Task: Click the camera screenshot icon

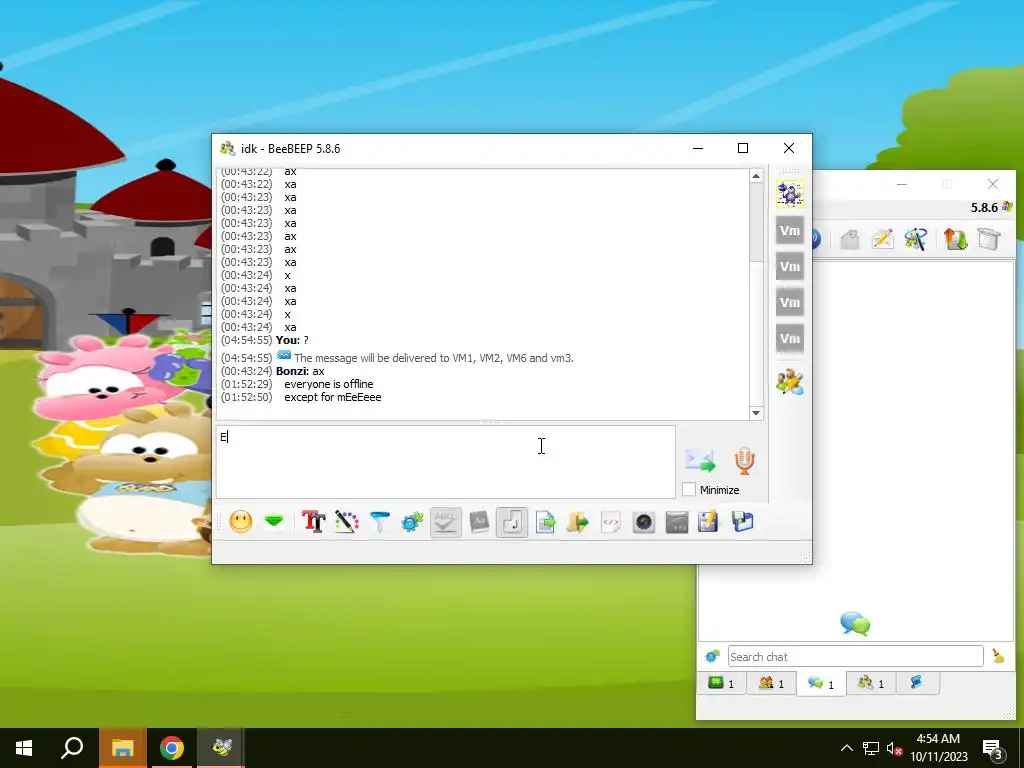Action: pos(644,522)
